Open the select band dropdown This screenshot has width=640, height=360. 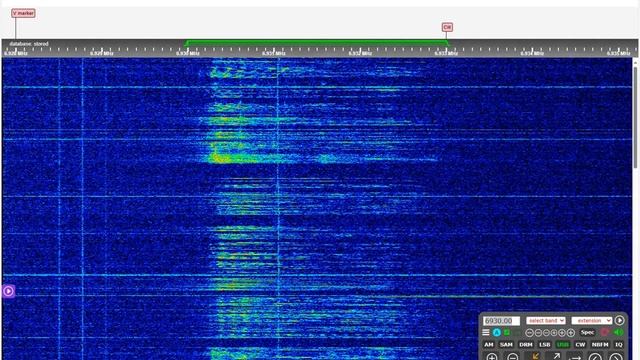coord(546,320)
